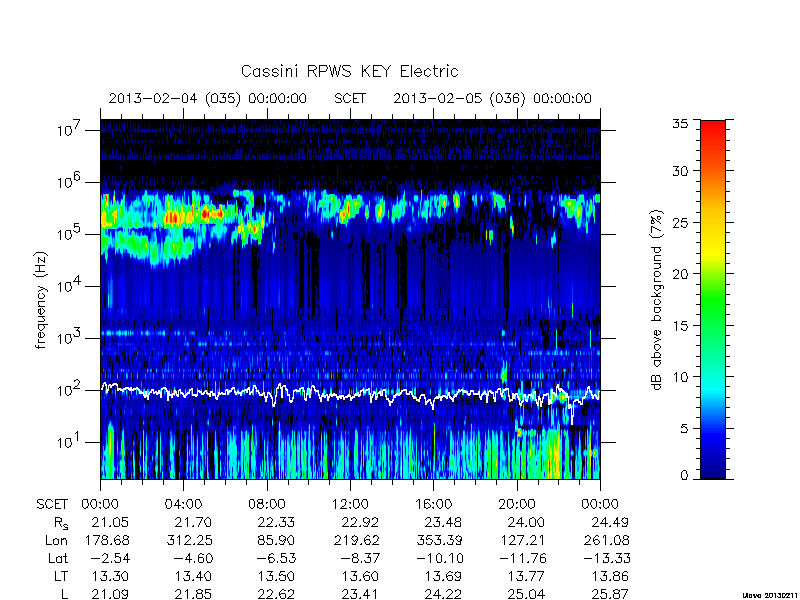This screenshot has width=800, height=600.
Task: Click the colorbar tick label 5
Action: 684,429
